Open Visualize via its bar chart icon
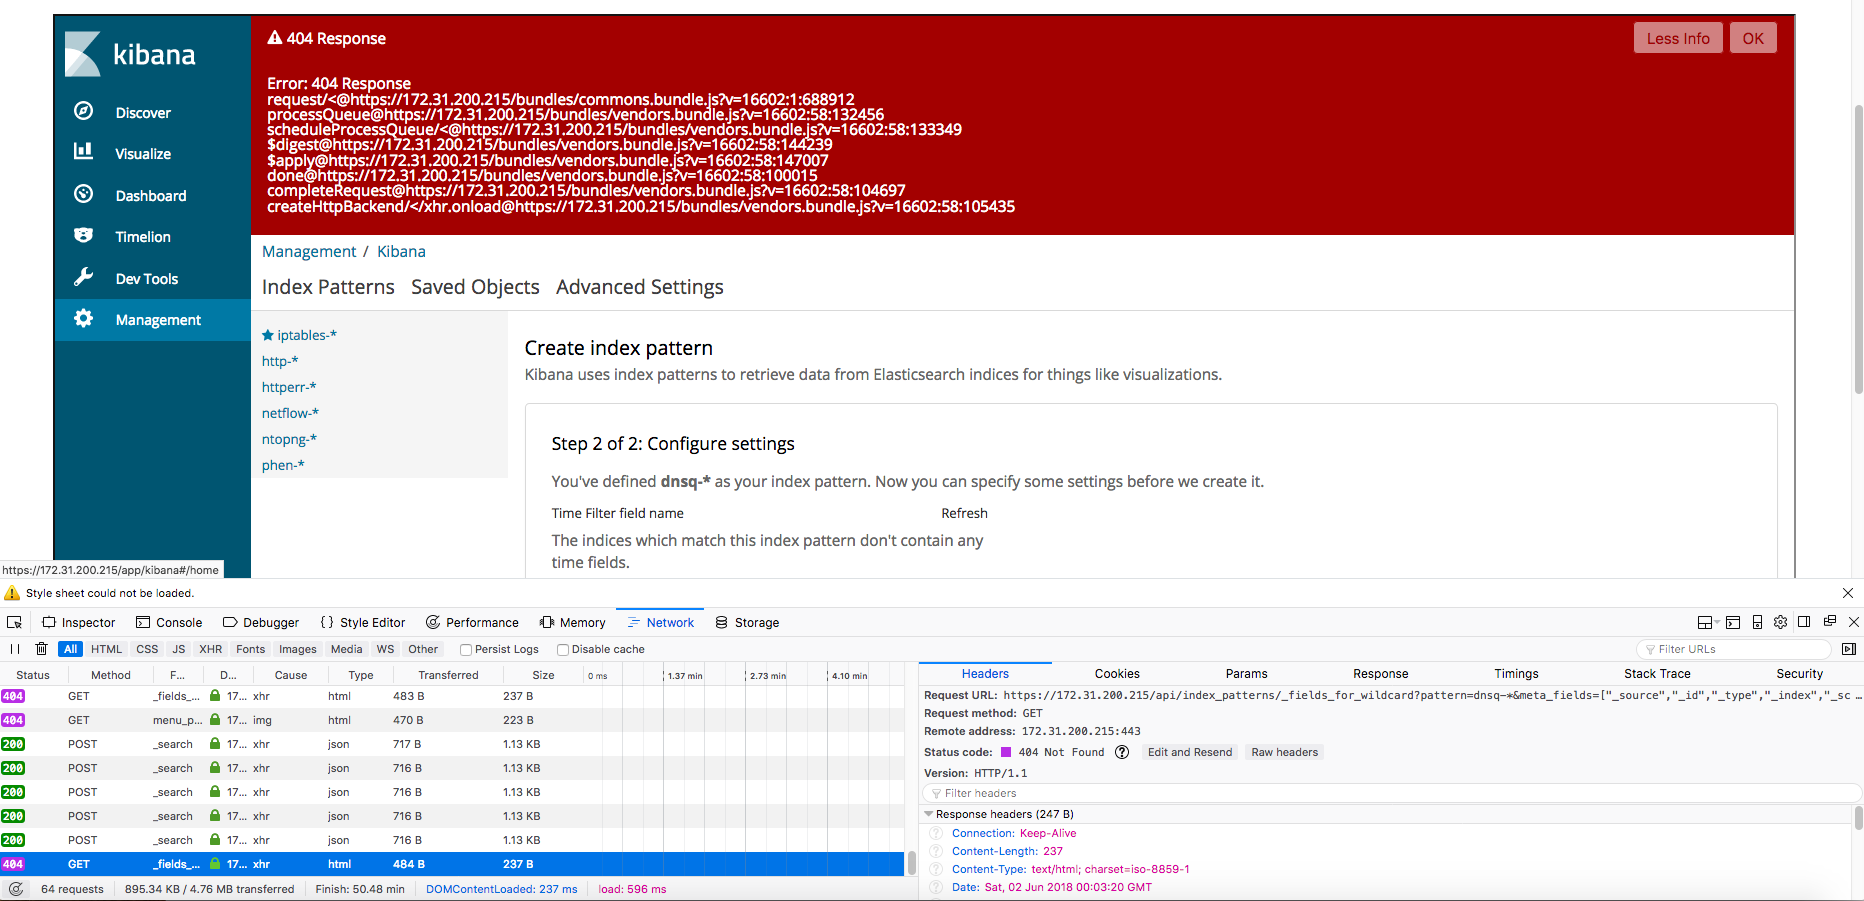The height and width of the screenshot is (901, 1864). point(84,152)
